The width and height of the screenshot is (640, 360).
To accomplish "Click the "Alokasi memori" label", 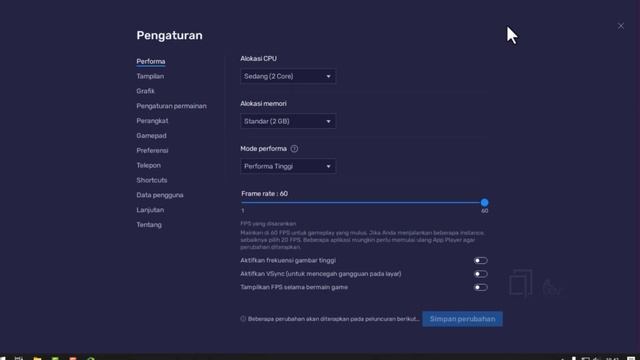I will tap(263, 104).
